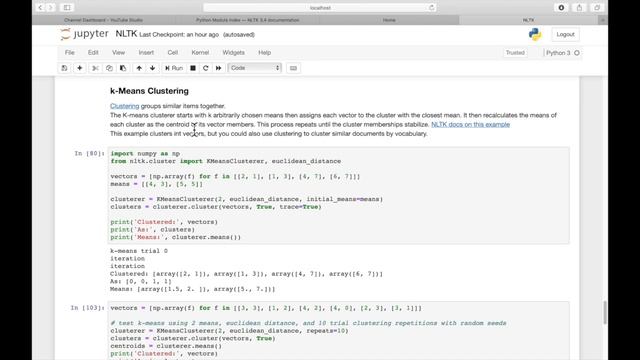Open Safari downloads icon
Image resolution: width=640 pixels, height=360 pixels.
(x=561, y=7)
